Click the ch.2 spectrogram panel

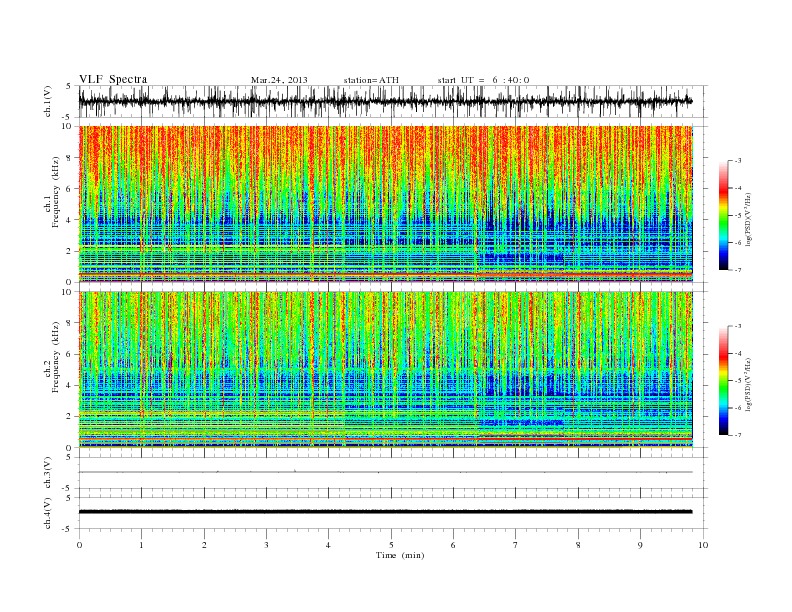coord(386,370)
